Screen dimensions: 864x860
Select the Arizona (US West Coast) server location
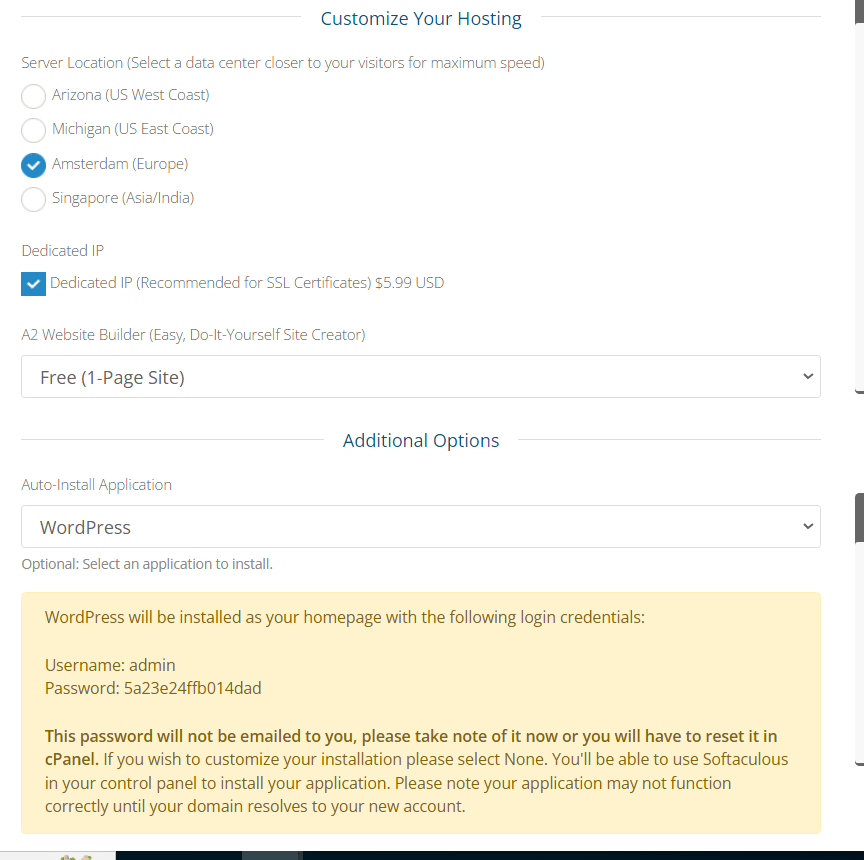[x=33, y=95]
